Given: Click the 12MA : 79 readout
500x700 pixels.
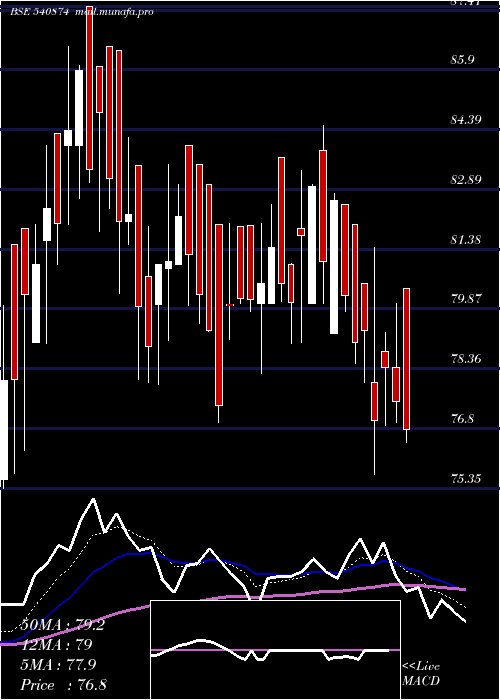Looking at the screenshot, I should [x=56, y=645].
